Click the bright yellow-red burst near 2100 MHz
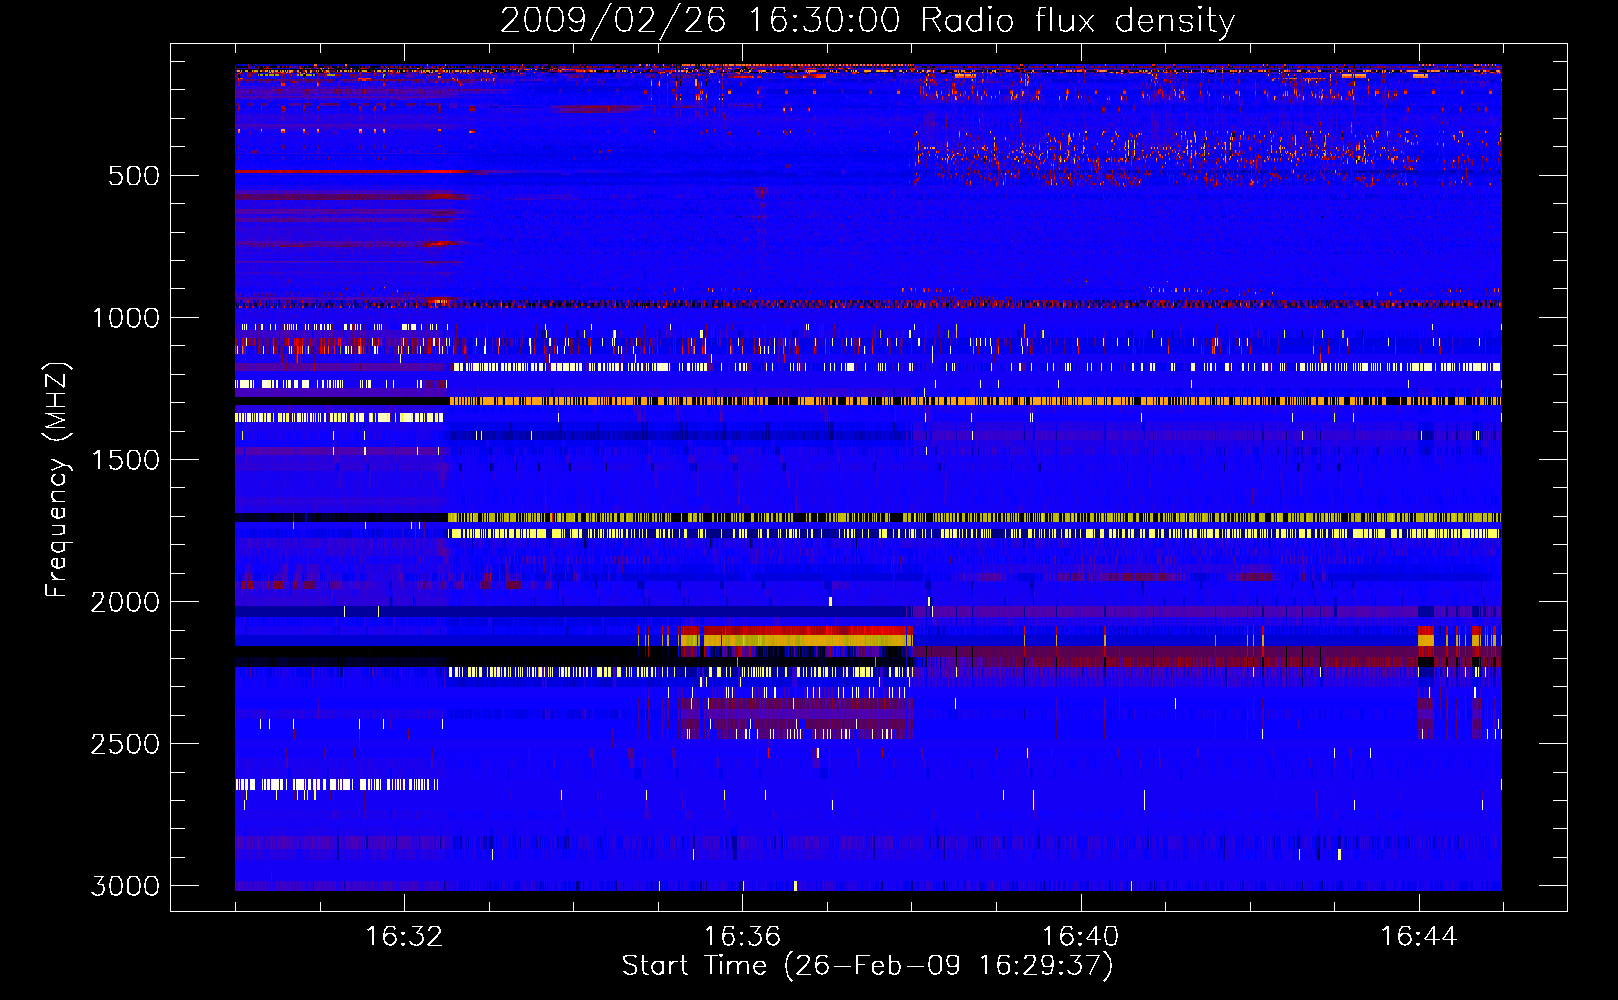Viewport: 1618px width, 1000px height. [x=795, y=637]
